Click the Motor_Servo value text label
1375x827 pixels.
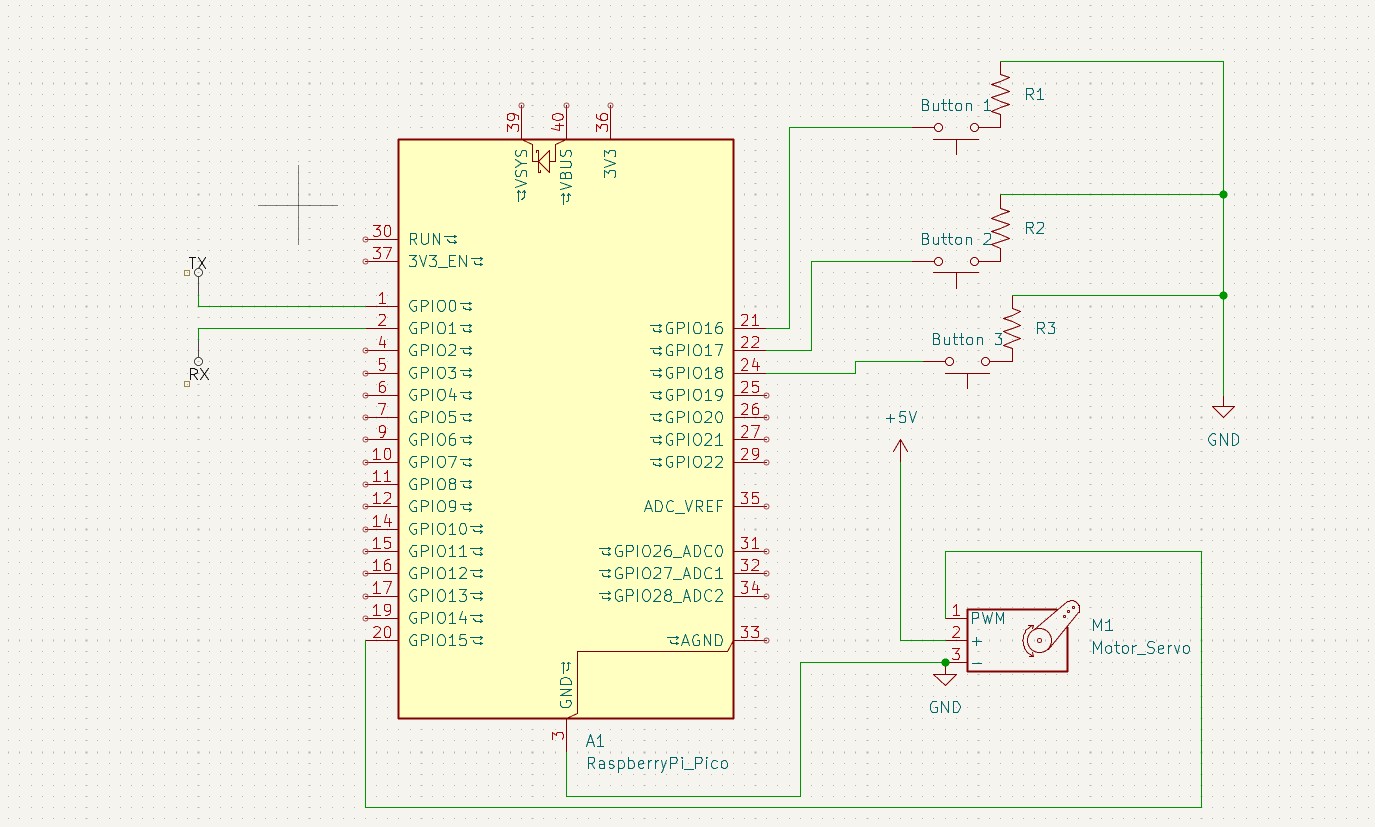click(1140, 647)
